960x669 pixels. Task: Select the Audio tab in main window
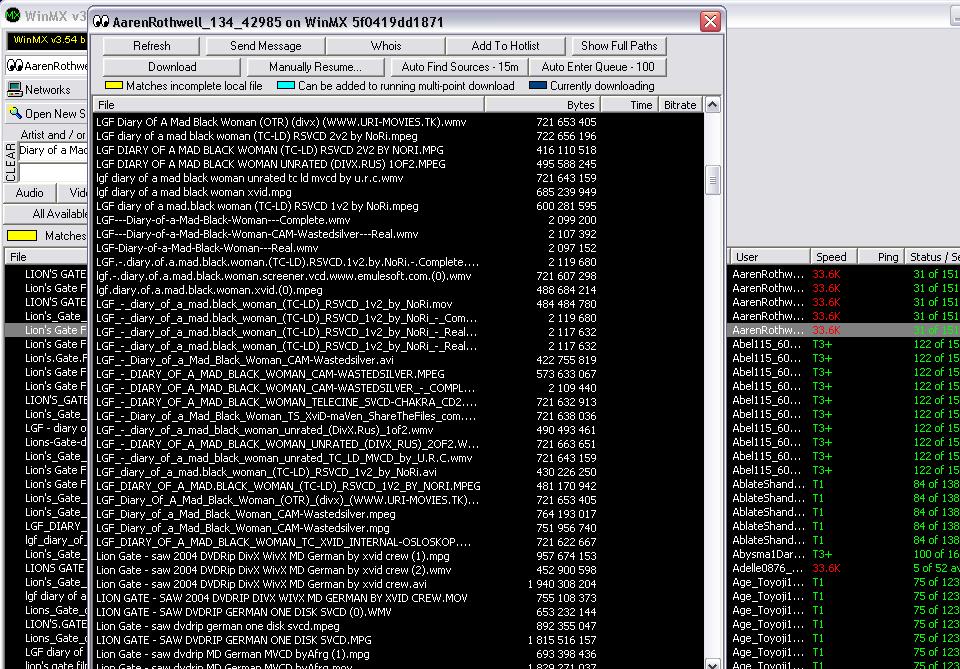(29, 193)
